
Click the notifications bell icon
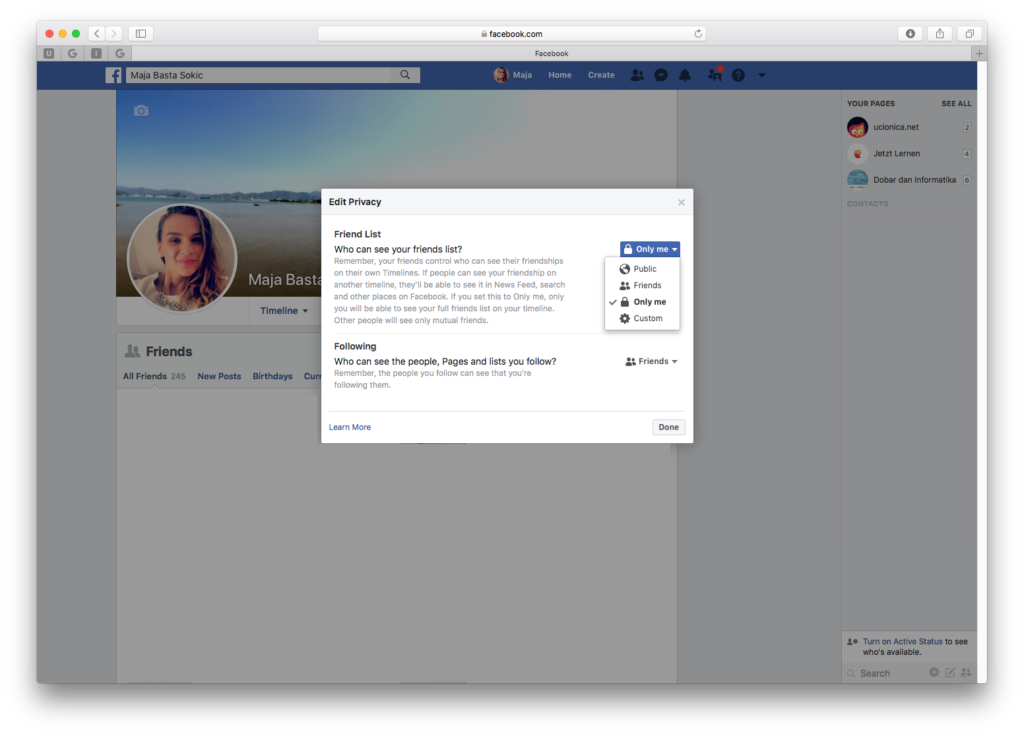click(x=685, y=75)
